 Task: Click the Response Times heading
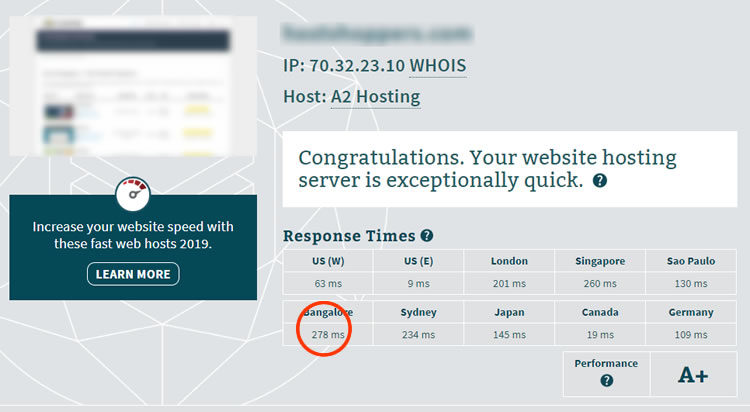tap(349, 236)
